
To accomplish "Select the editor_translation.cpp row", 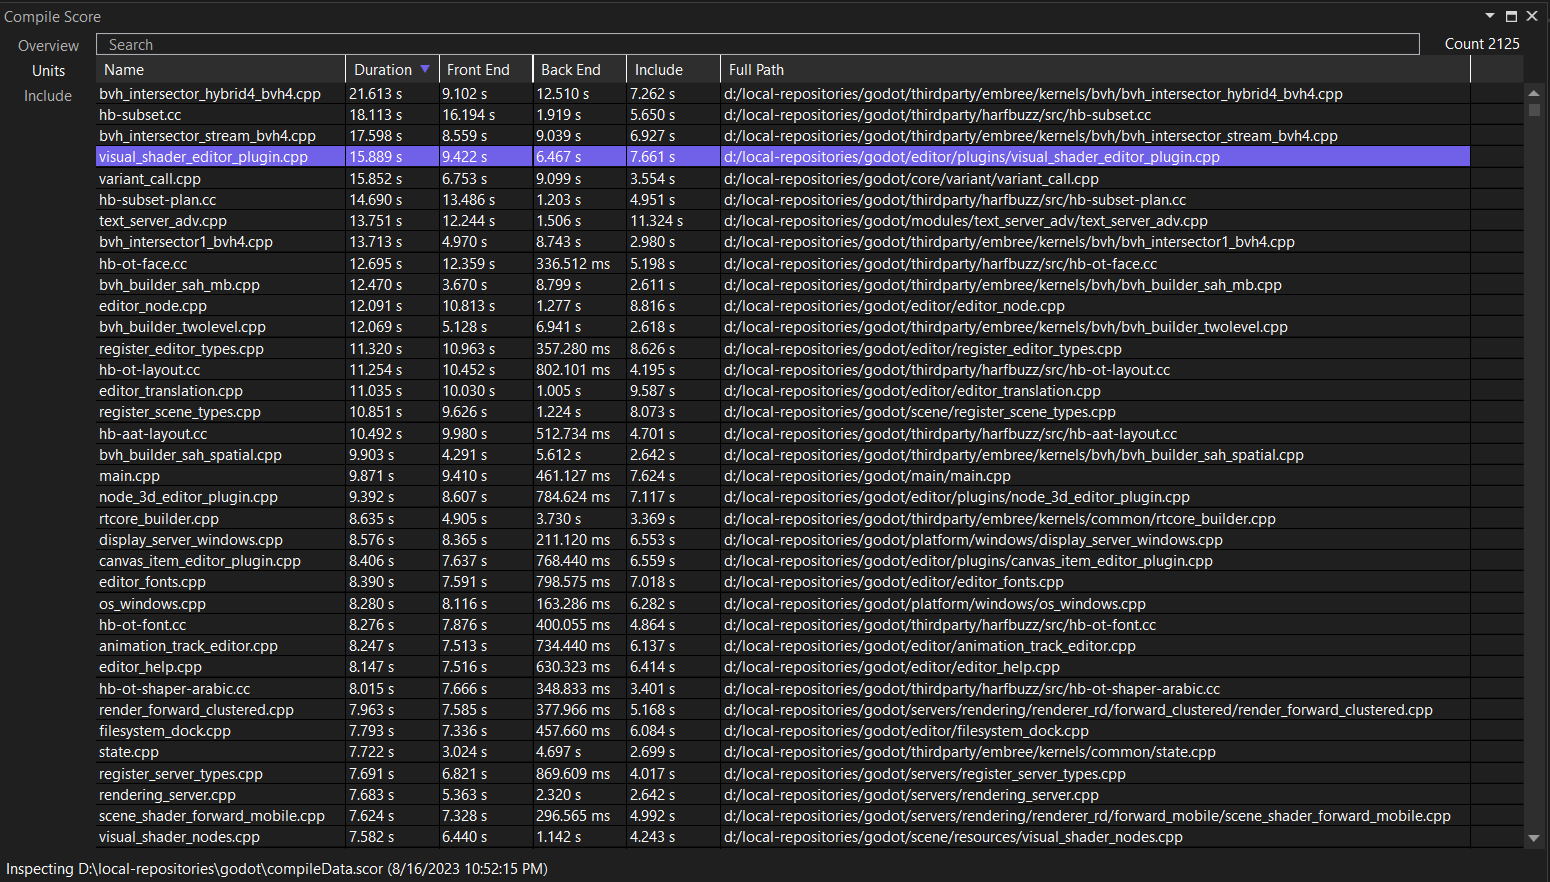I will 783,391.
